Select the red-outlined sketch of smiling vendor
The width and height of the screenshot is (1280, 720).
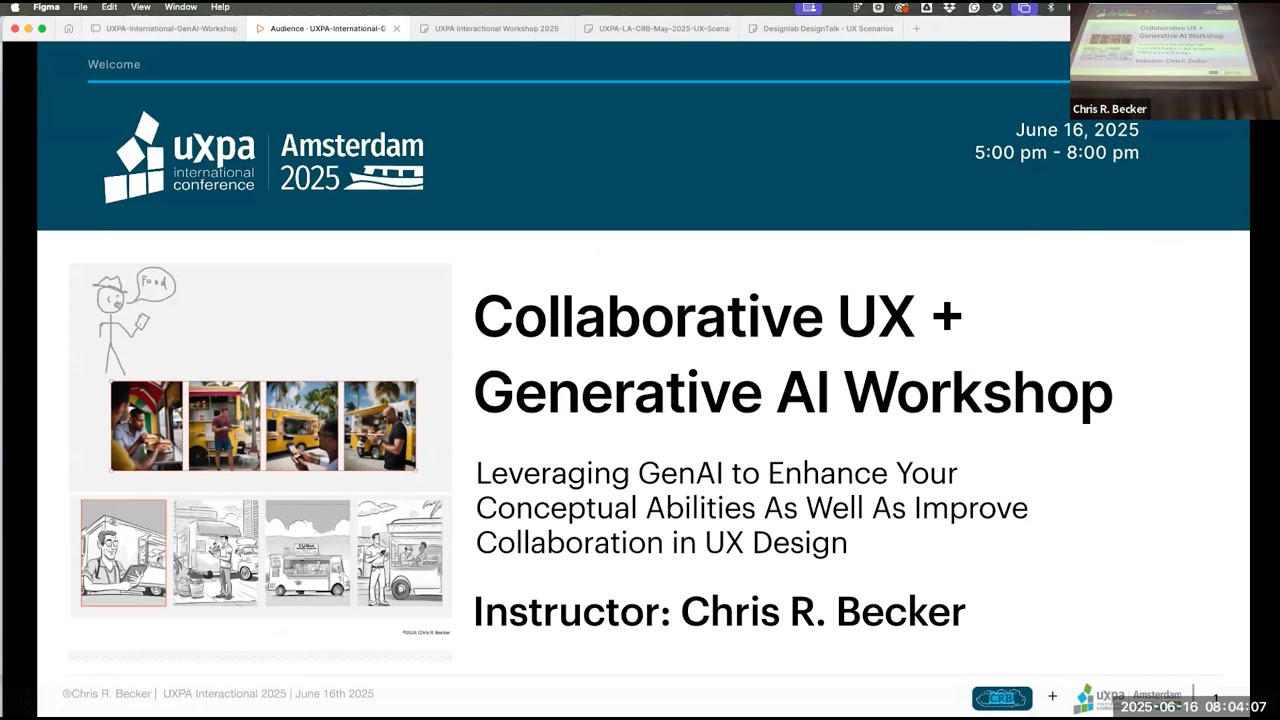[124, 553]
